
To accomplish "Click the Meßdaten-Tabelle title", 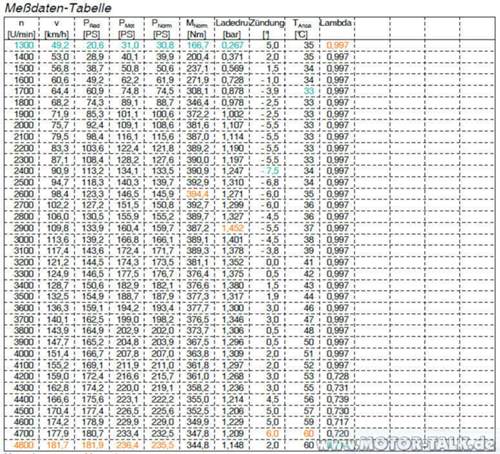I will (x=58, y=8).
